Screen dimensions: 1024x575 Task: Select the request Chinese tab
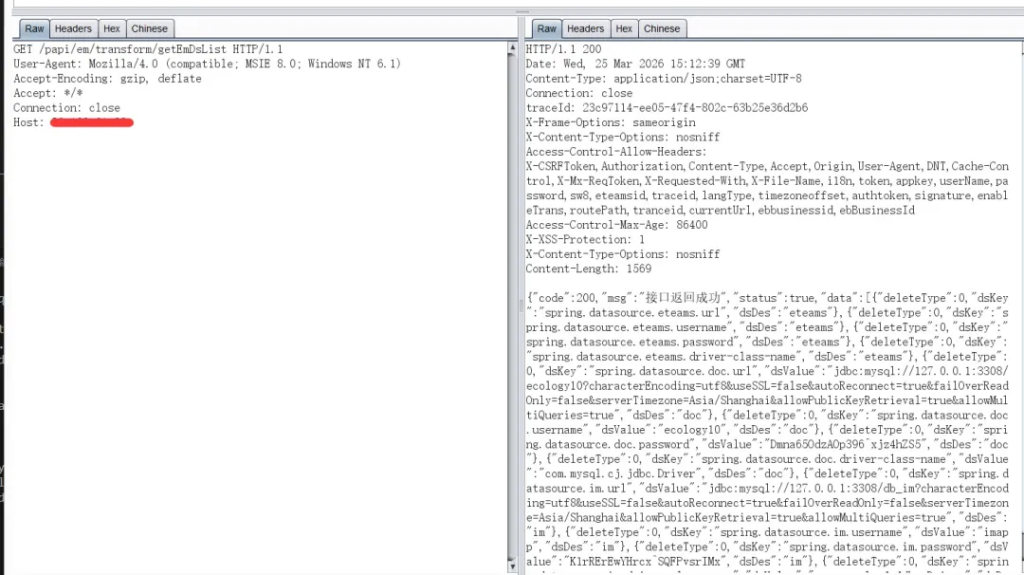tap(149, 29)
